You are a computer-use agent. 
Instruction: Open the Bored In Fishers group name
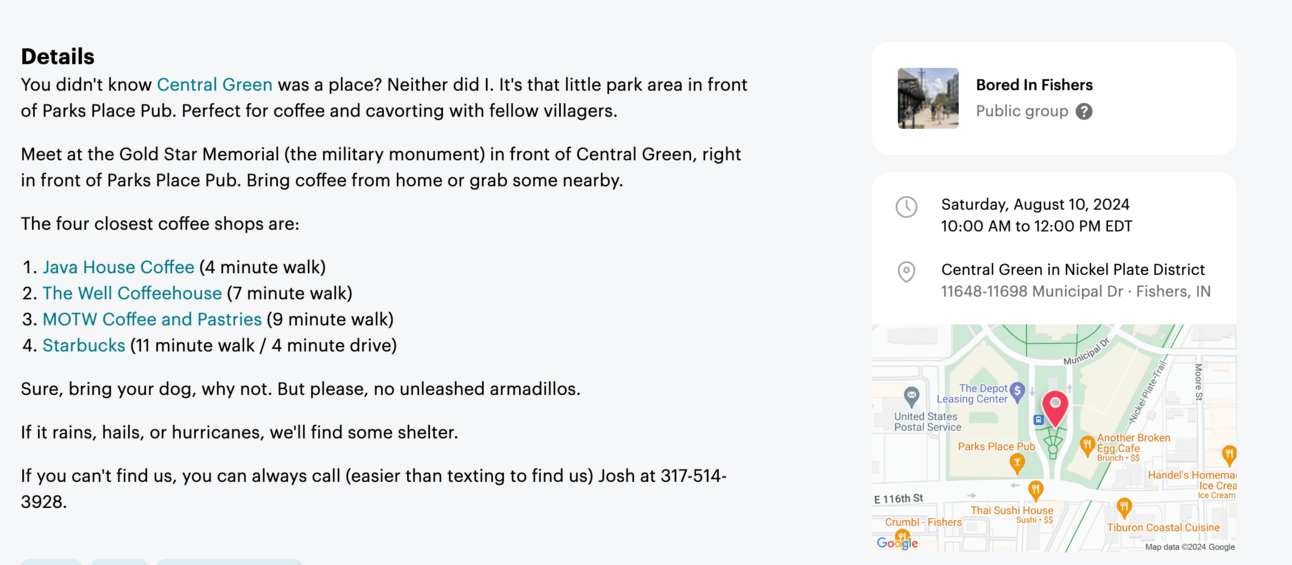point(1034,85)
